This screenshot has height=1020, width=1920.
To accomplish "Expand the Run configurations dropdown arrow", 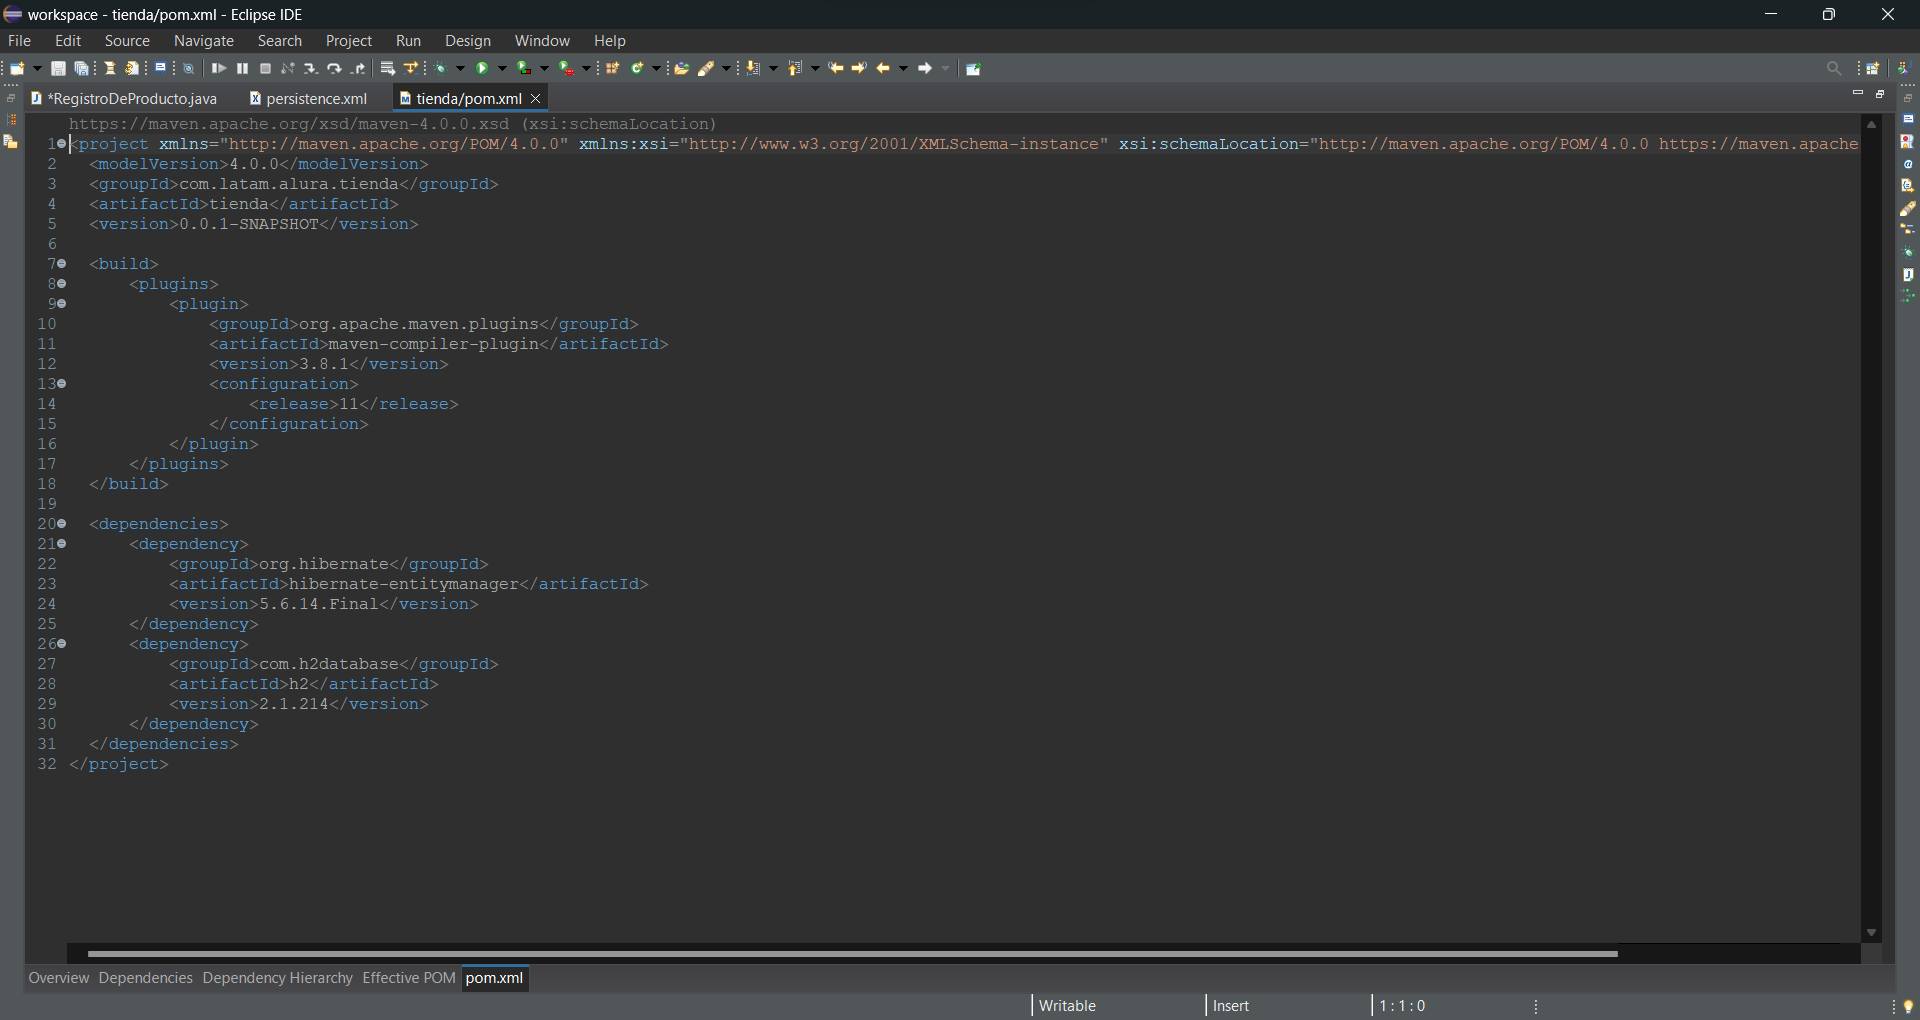I will click(x=503, y=68).
